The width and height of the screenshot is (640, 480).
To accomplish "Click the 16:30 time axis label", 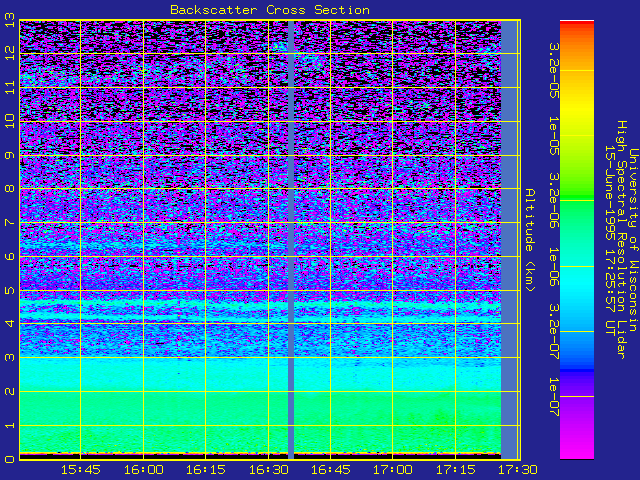I will 268,470.
